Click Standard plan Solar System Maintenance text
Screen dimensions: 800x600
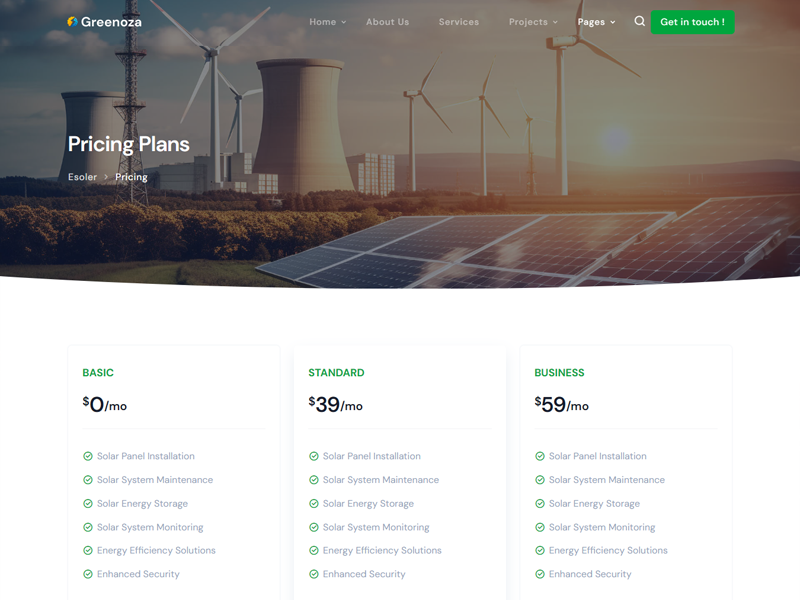(x=381, y=480)
